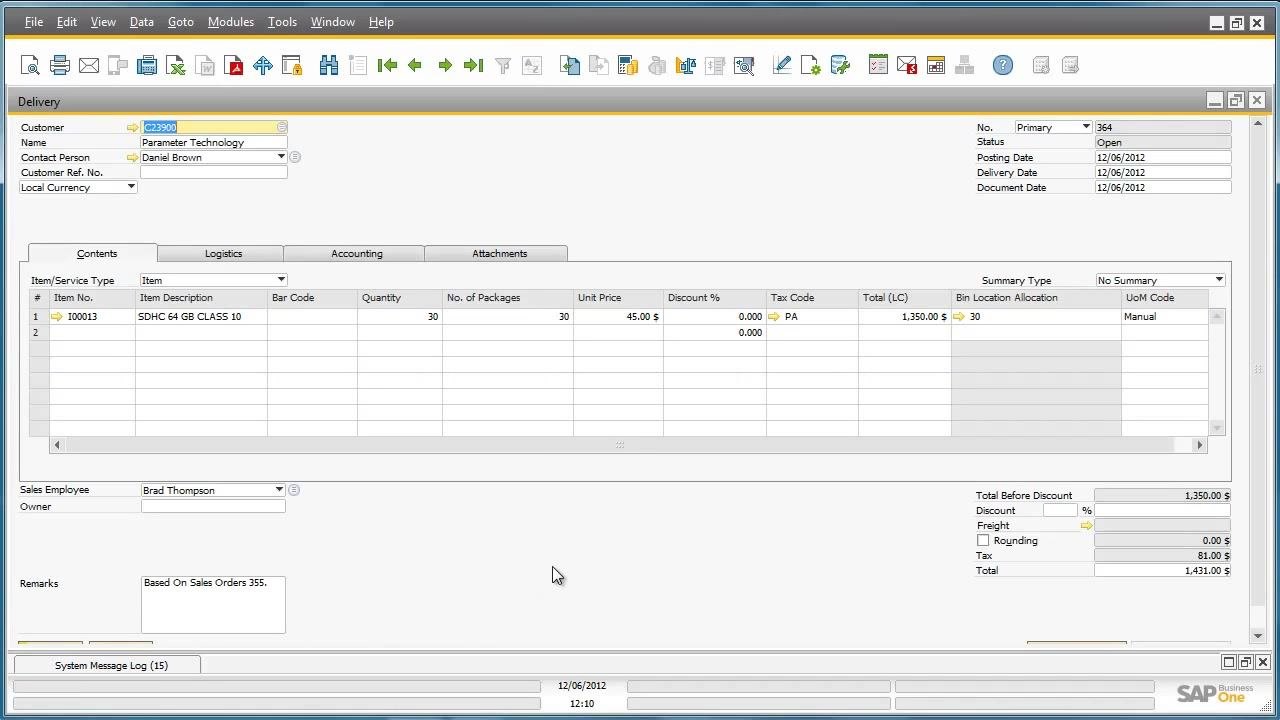Switch to the Accounting tab
Image resolution: width=1280 pixels, height=720 pixels.
click(x=355, y=254)
